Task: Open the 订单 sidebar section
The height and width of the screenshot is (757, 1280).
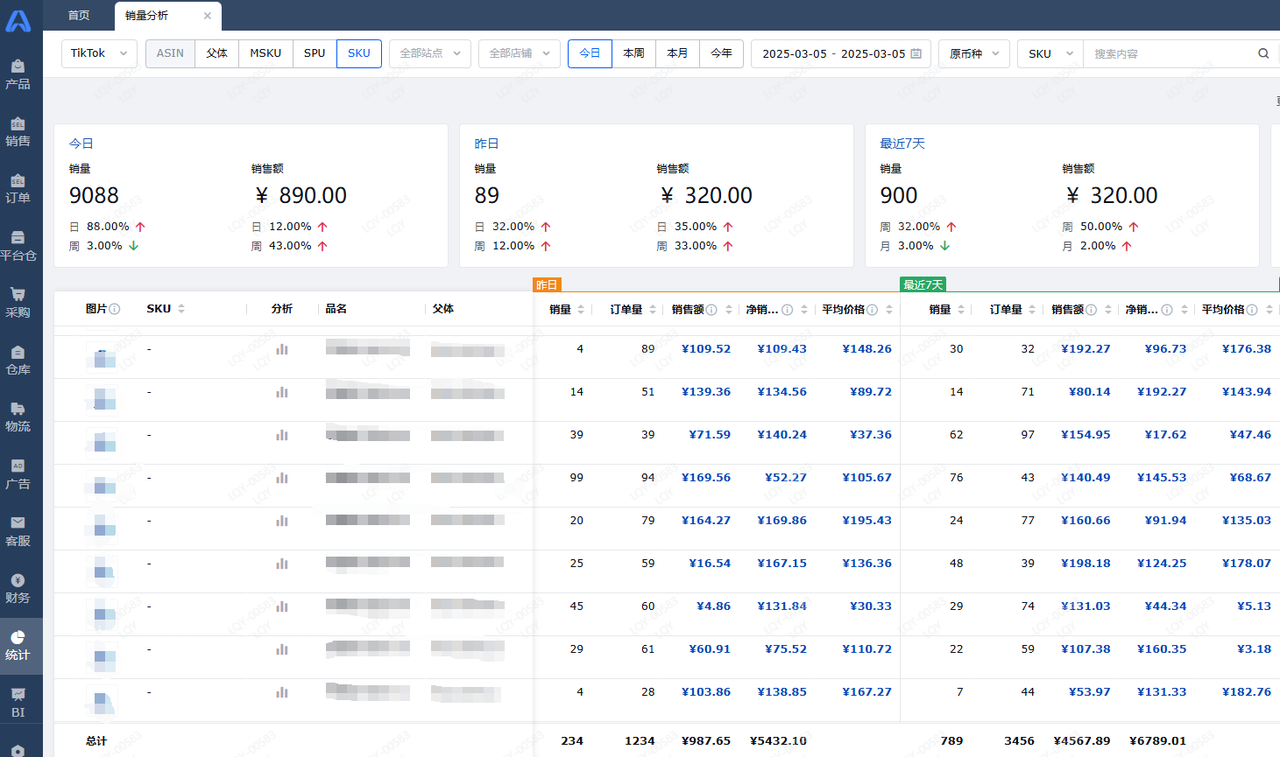Action: coord(18,188)
